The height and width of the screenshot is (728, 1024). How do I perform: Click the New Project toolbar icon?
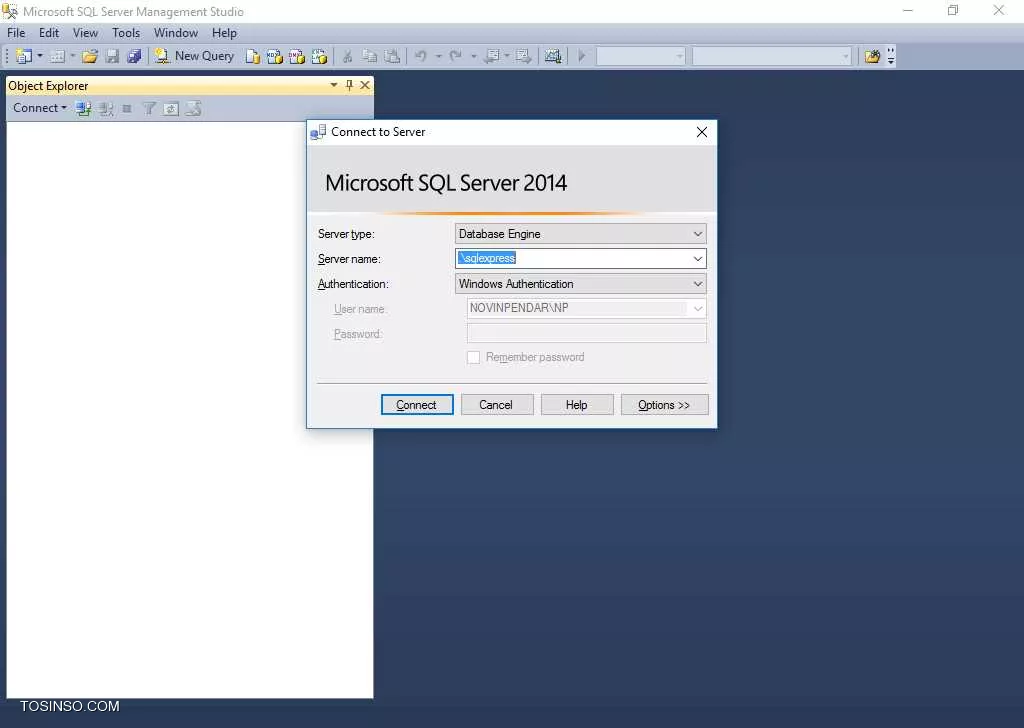[24, 56]
